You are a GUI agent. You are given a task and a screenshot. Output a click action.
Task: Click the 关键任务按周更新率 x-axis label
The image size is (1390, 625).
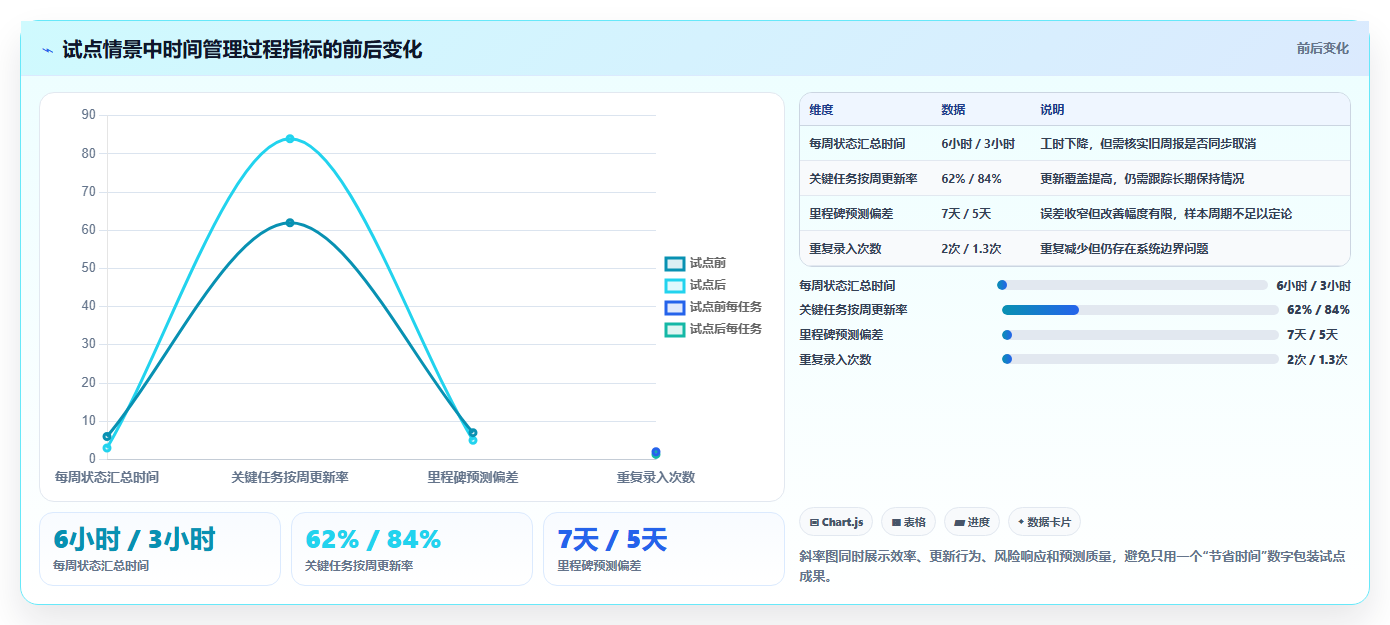click(x=290, y=478)
